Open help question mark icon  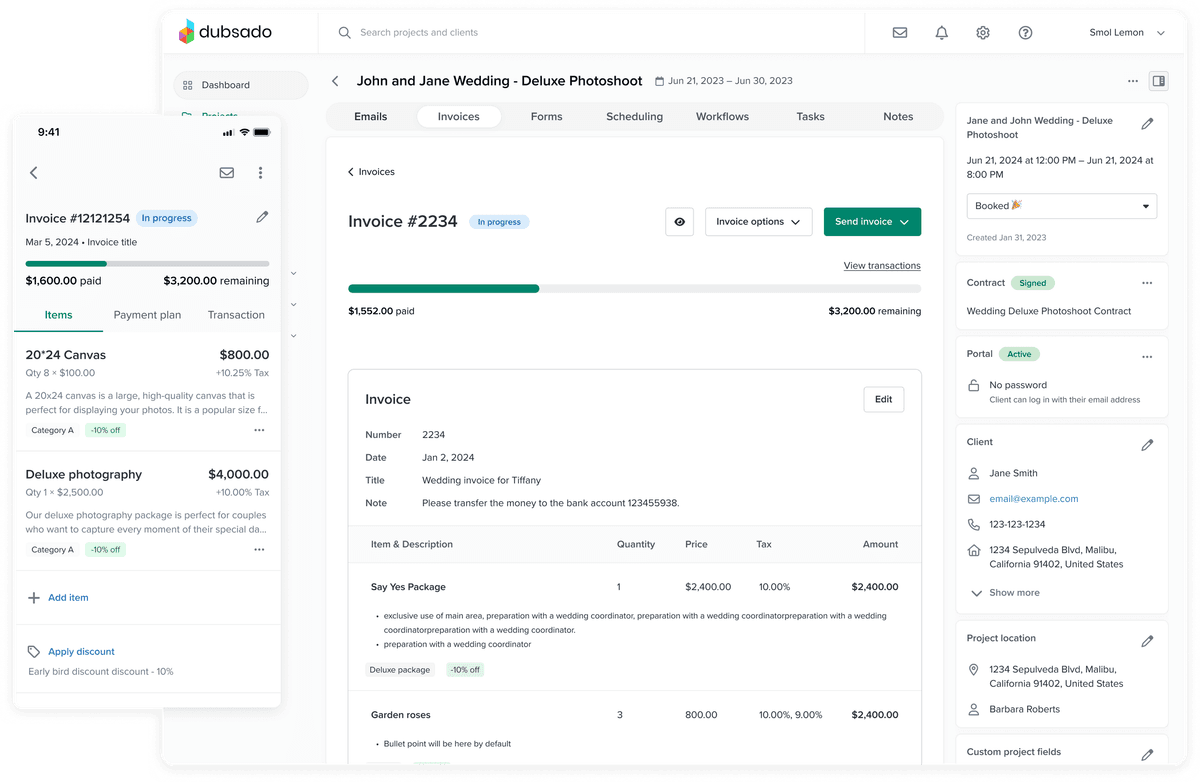(1025, 33)
